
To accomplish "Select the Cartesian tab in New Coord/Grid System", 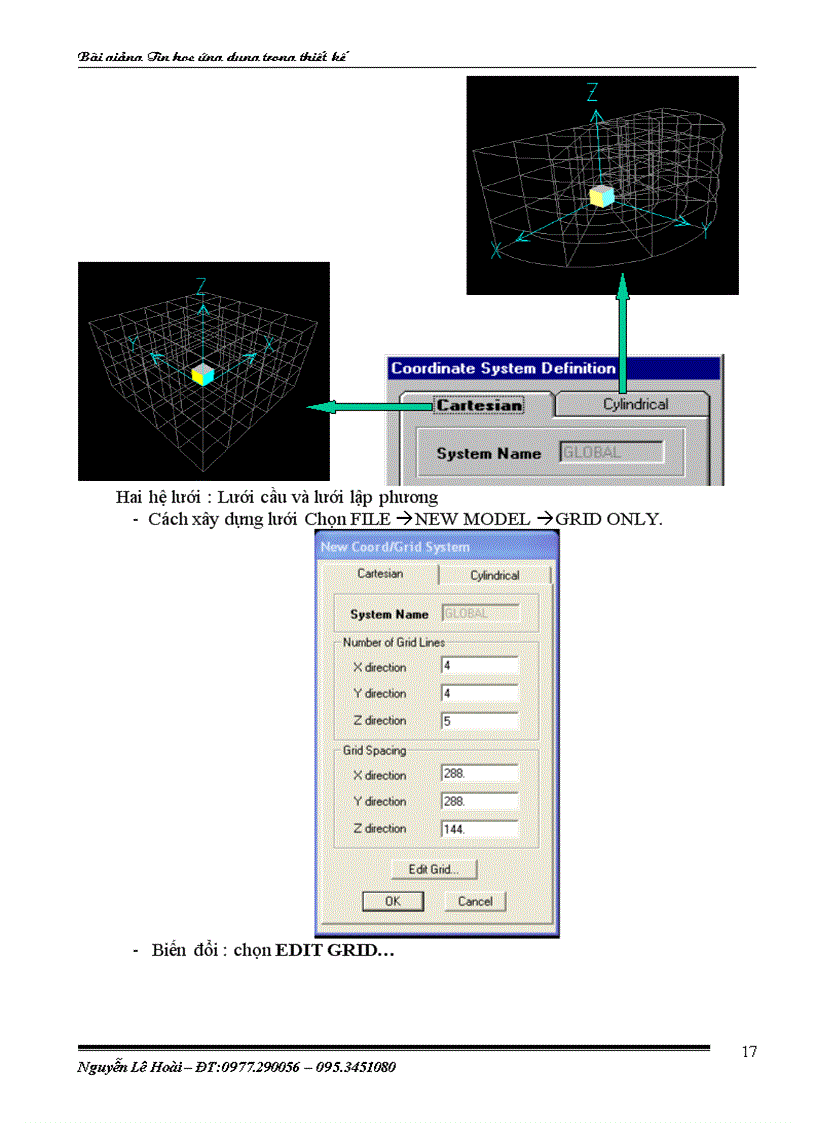I will point(382,574).
